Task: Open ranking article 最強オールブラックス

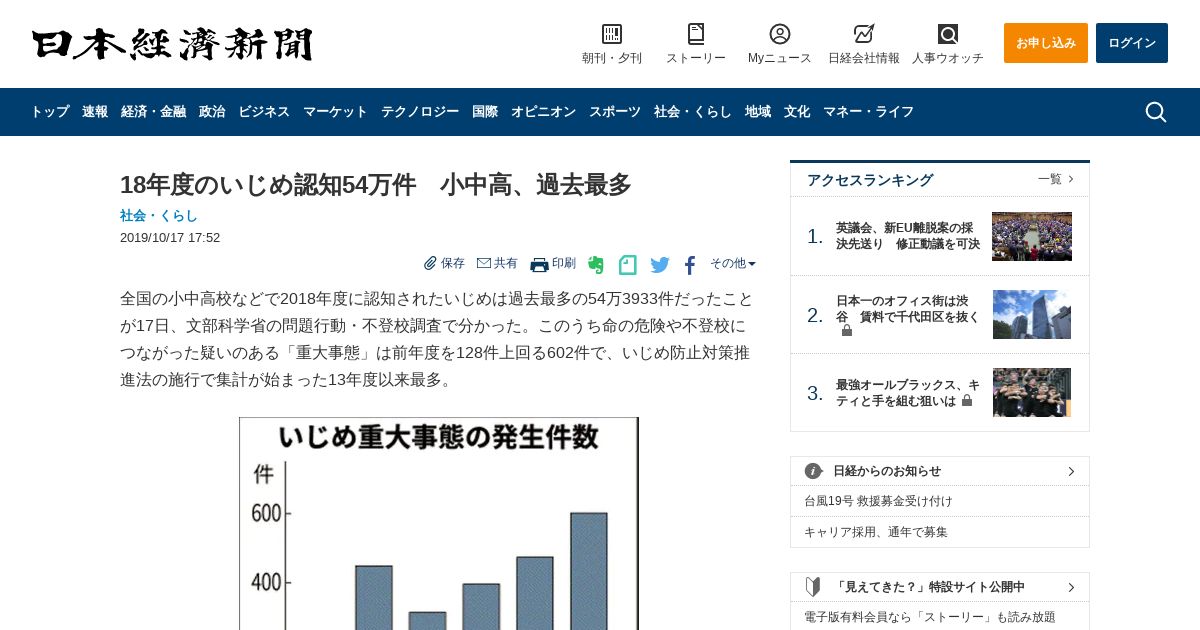Action: tap(908, 392)
